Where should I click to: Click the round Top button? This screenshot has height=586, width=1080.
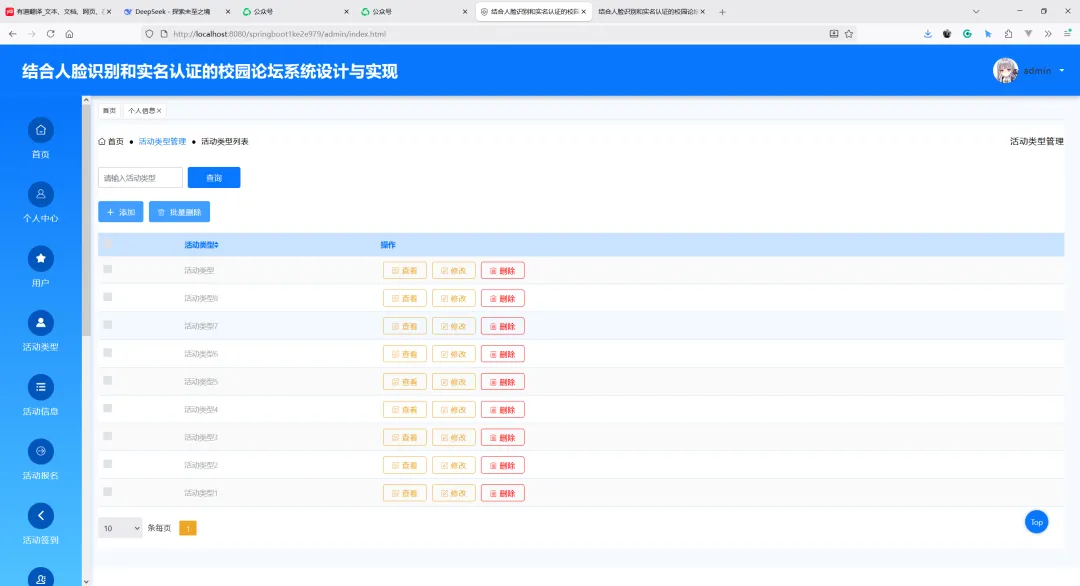click(1036, 522)
